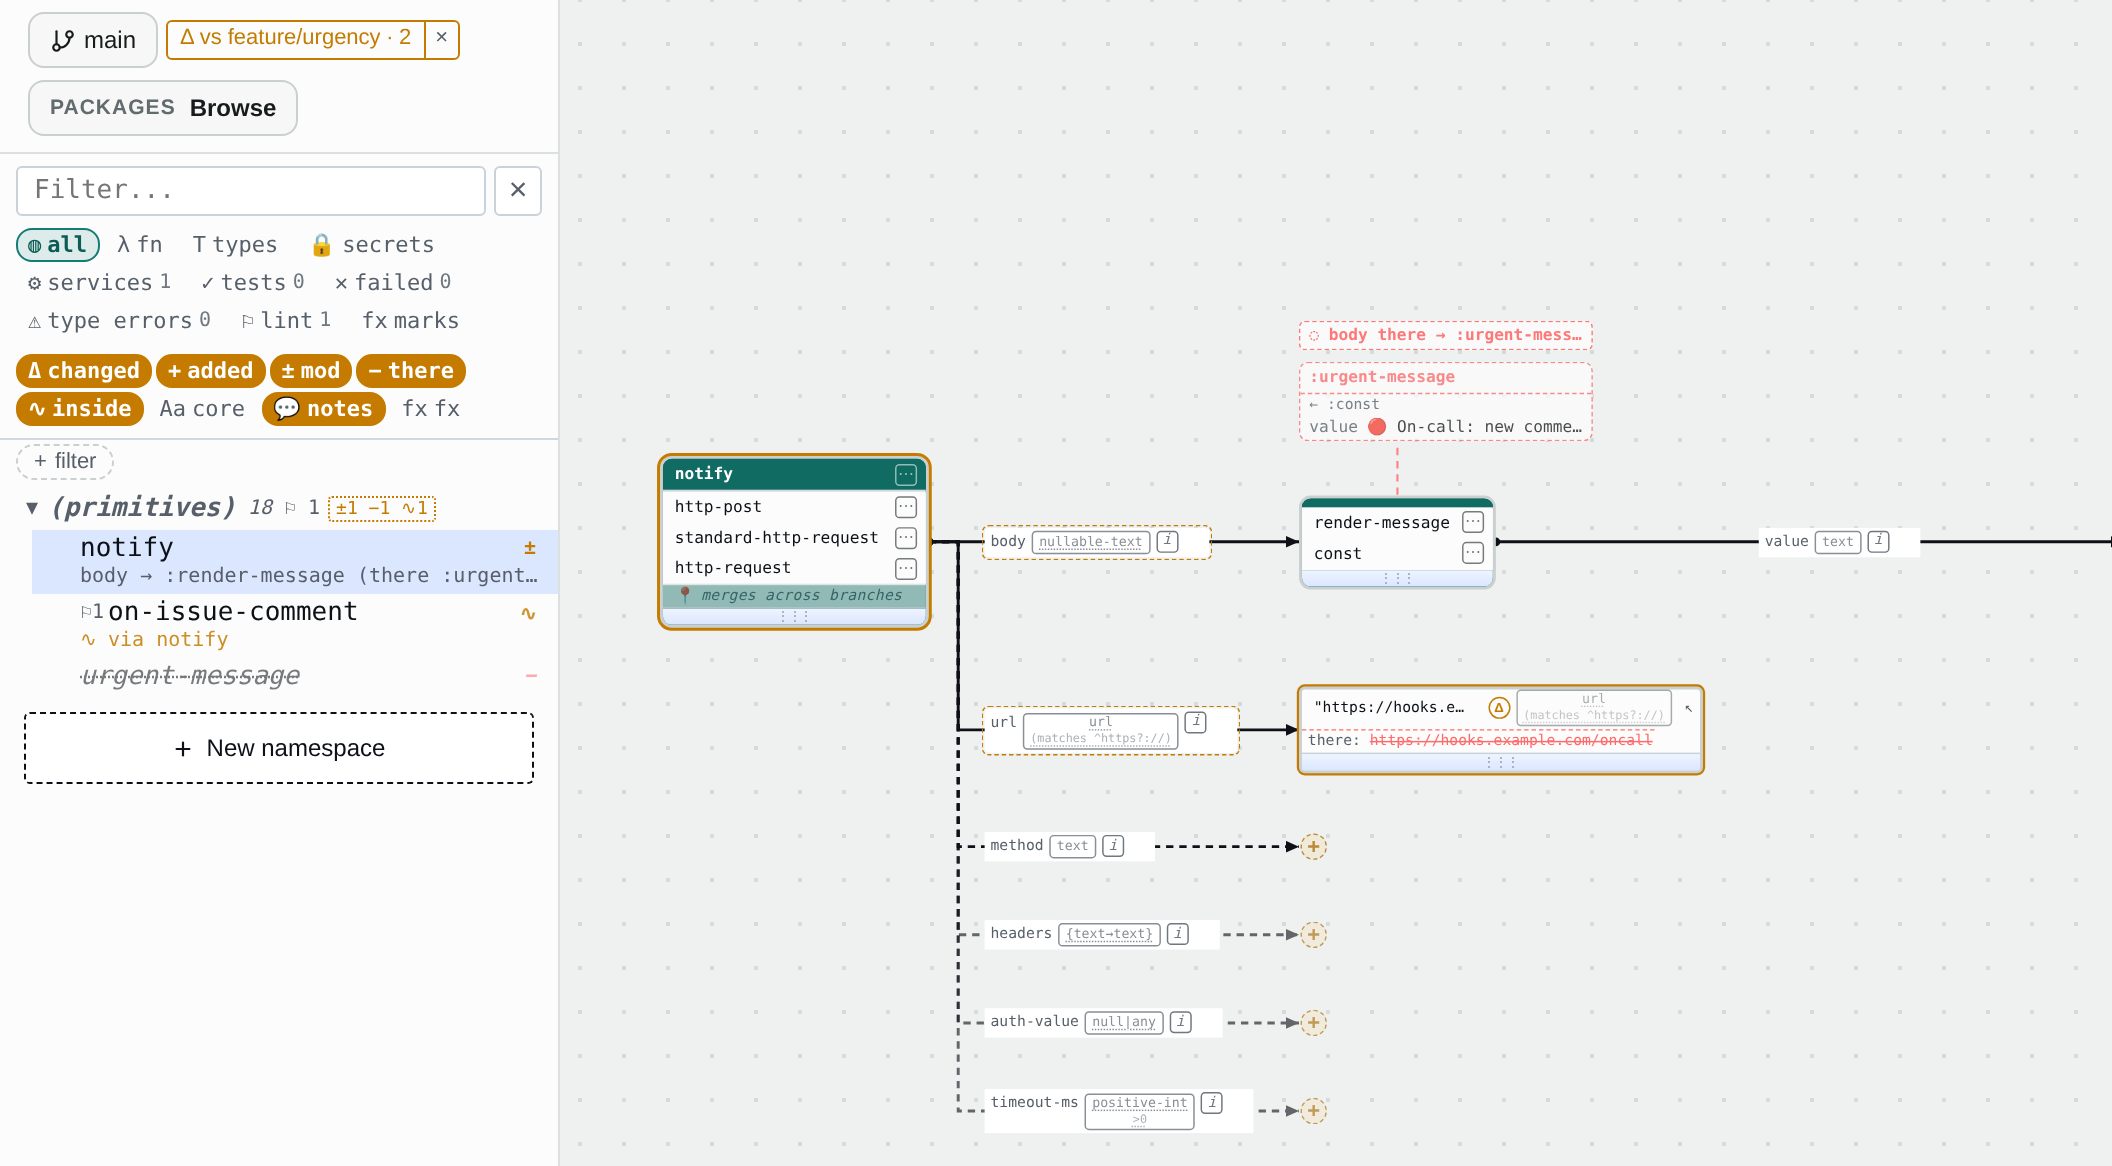This screenshot has height=1166, width=2112.
Task: Filter by services
Action: click(x=99, y=283)
